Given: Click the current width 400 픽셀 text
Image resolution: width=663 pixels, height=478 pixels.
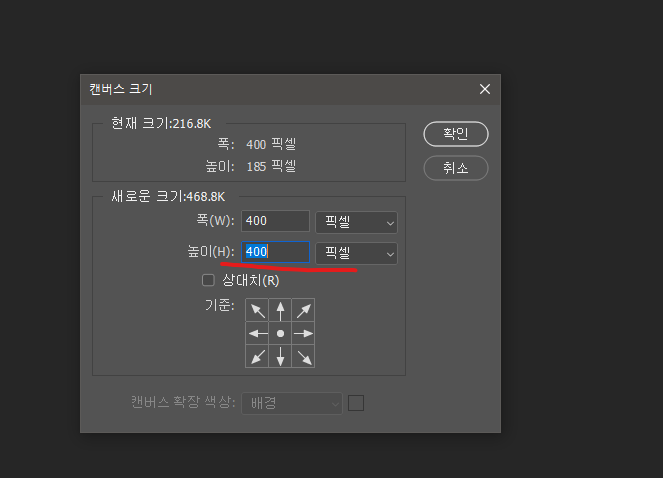Looking at the screenshot, I should point(271,144).
